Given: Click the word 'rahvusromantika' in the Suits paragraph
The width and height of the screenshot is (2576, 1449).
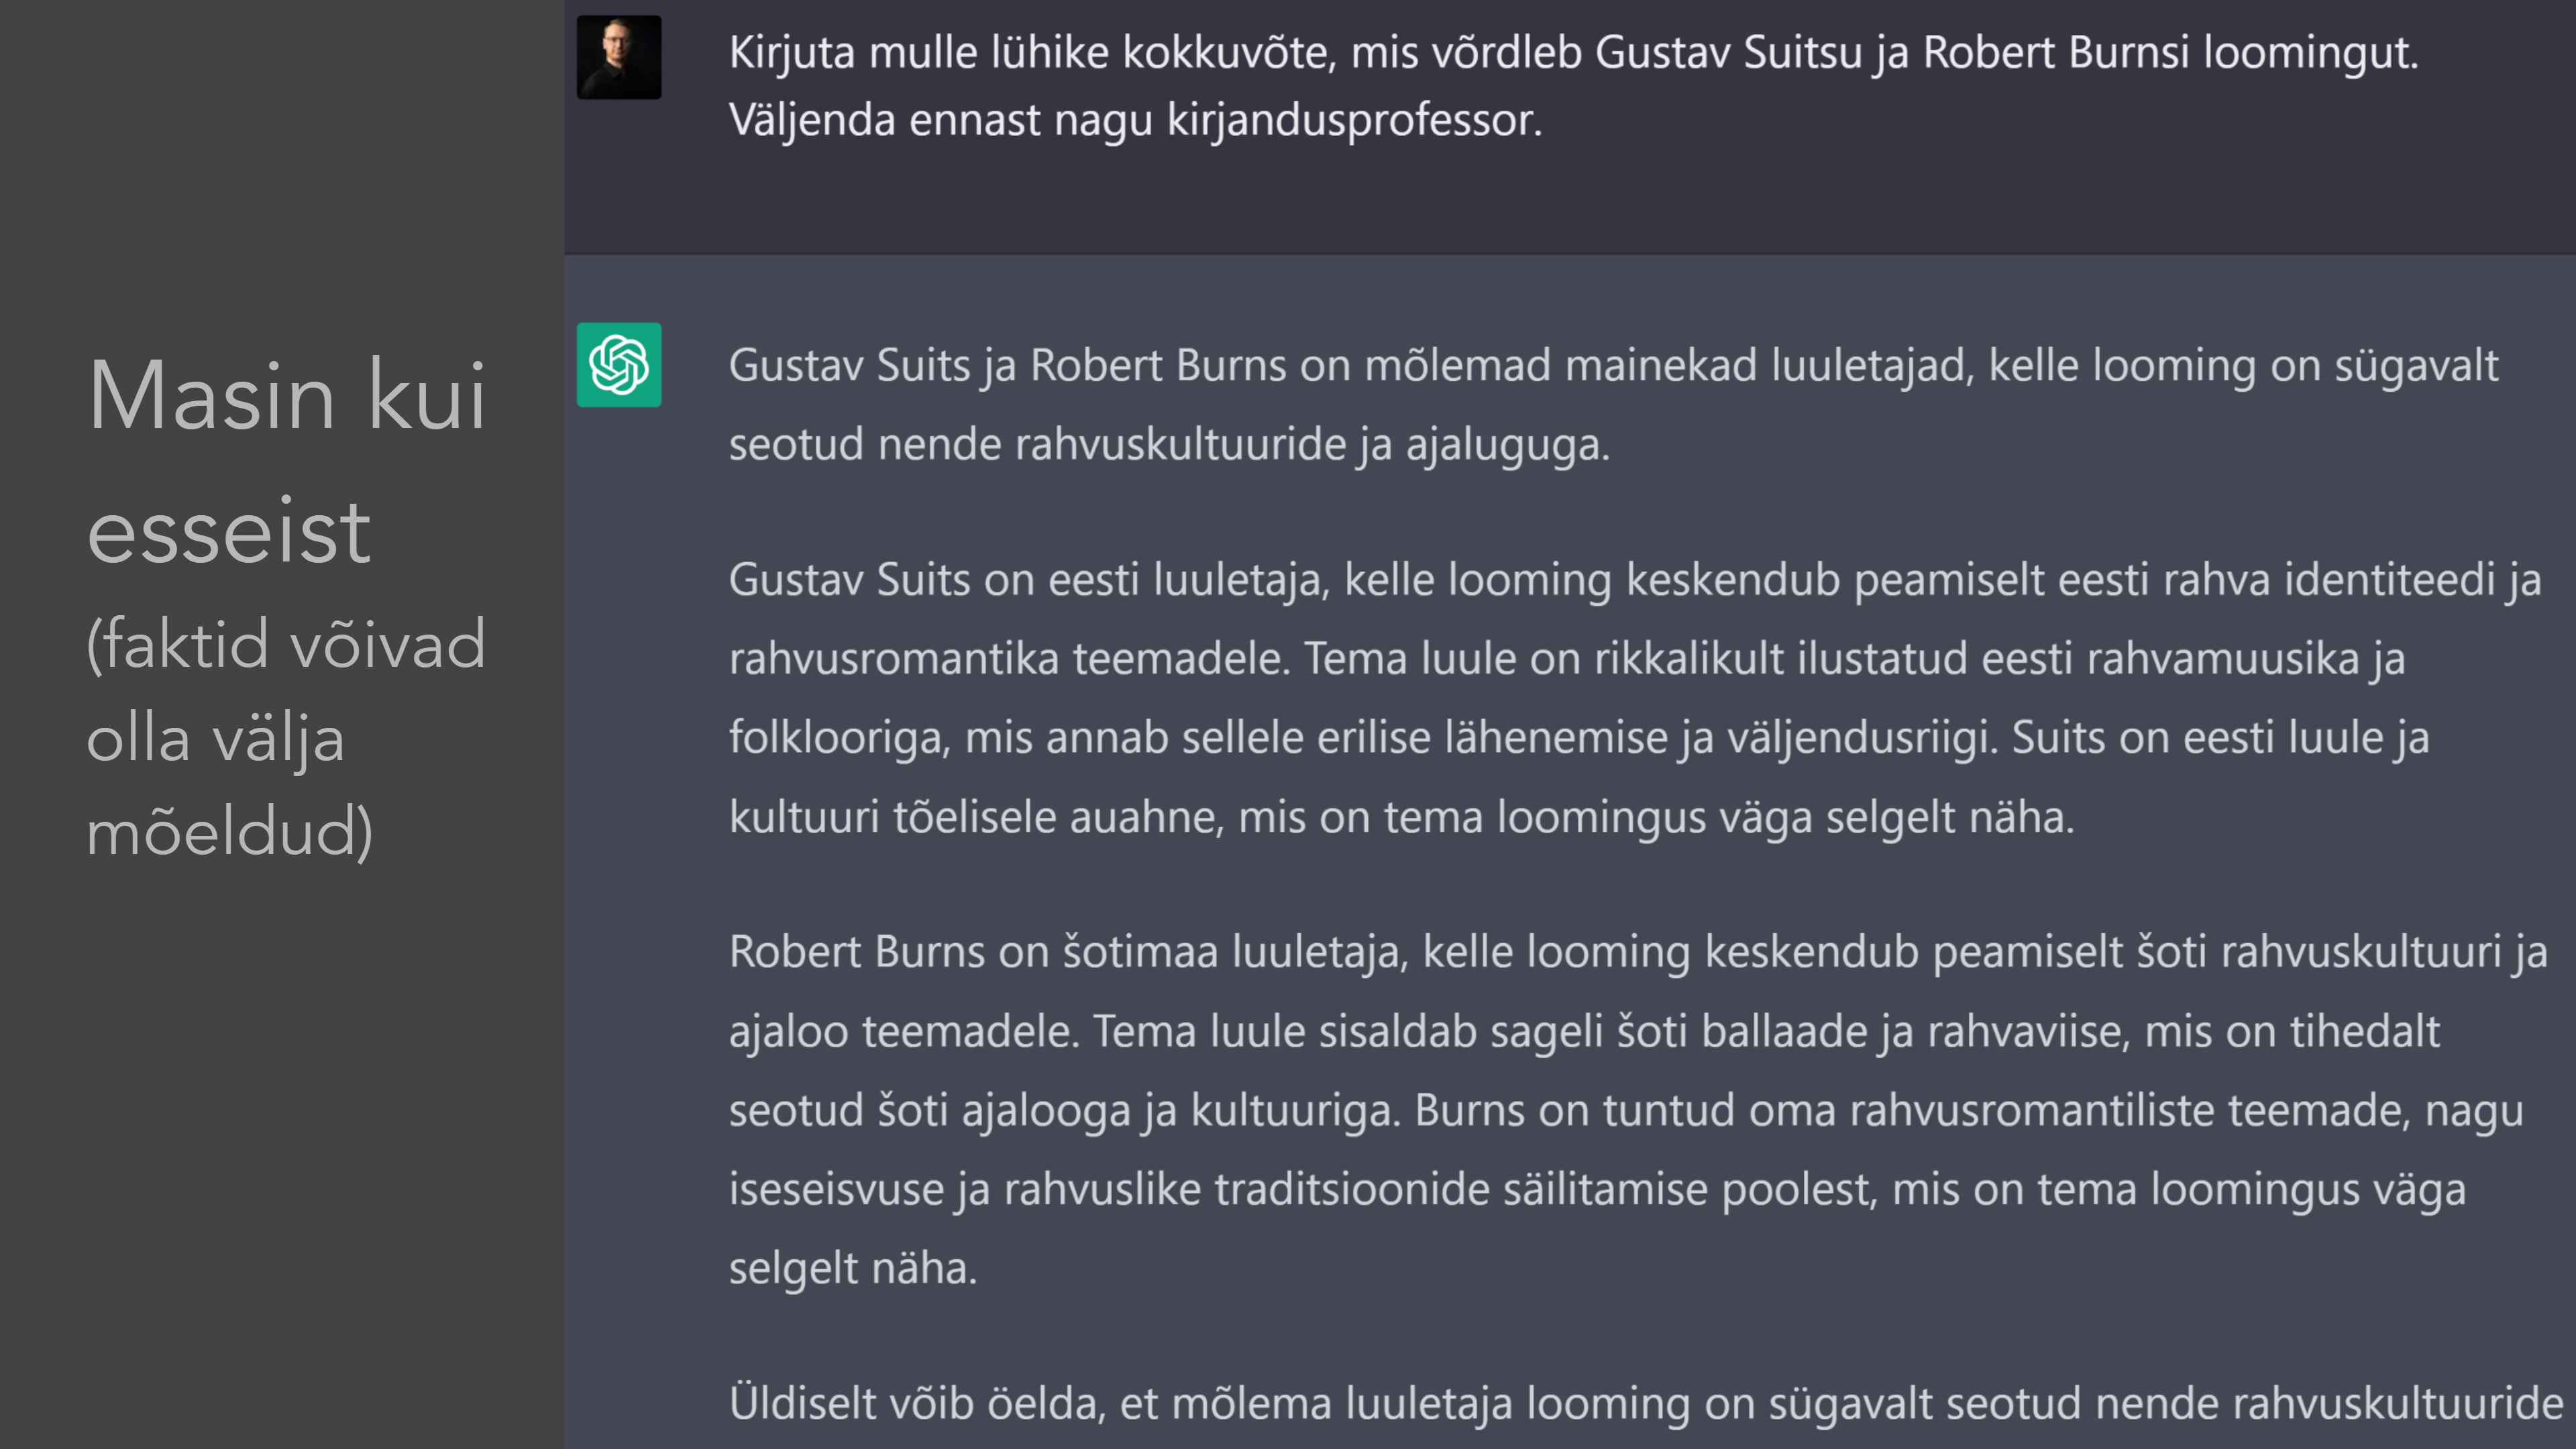Looking at the screenshot, I should tap(894, 658).
